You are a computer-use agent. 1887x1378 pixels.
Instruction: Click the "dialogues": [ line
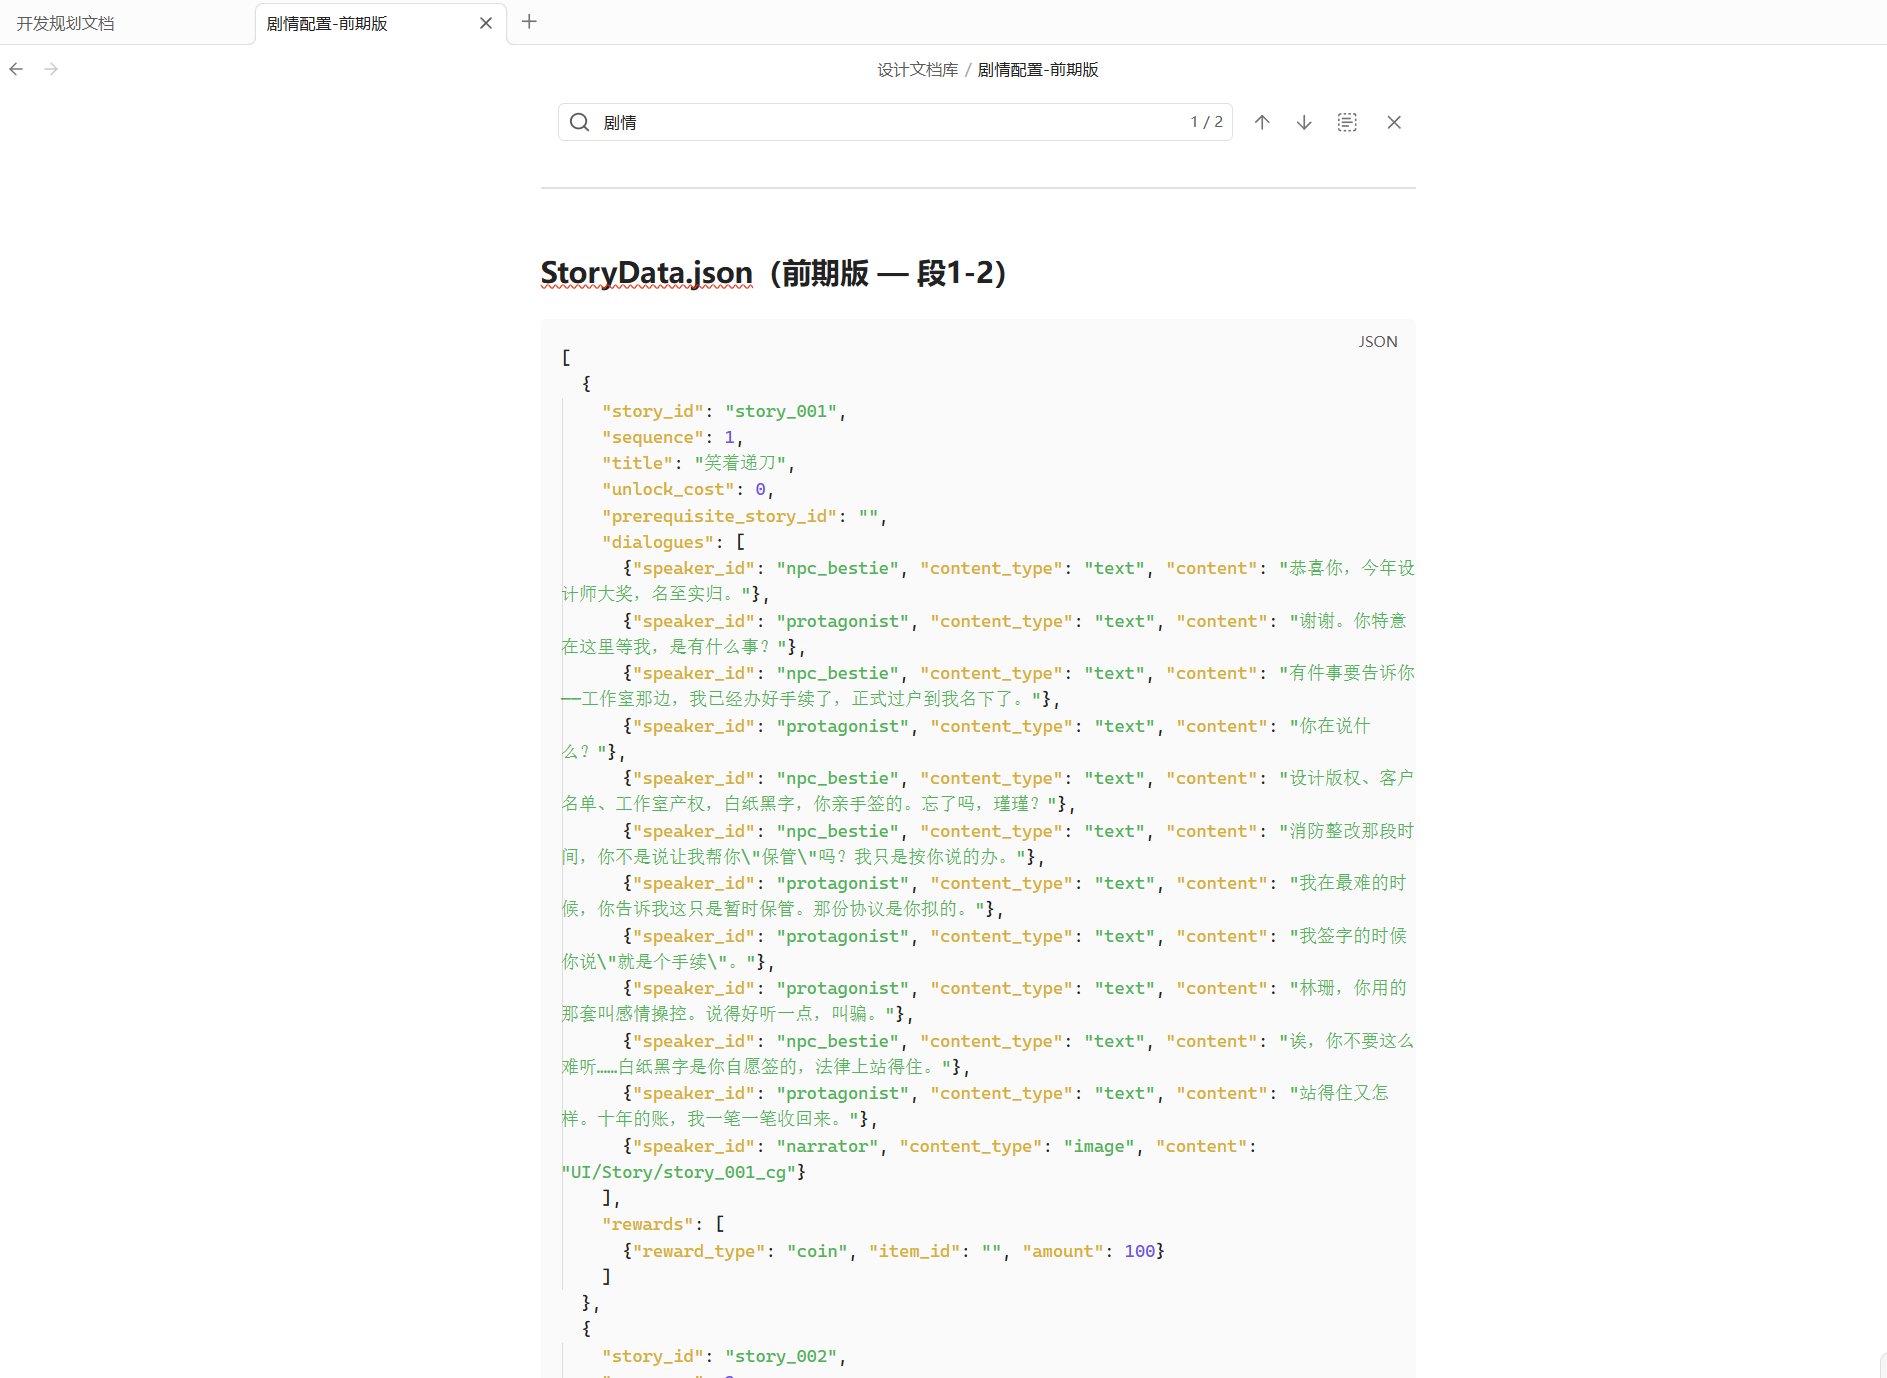(673, 542)
